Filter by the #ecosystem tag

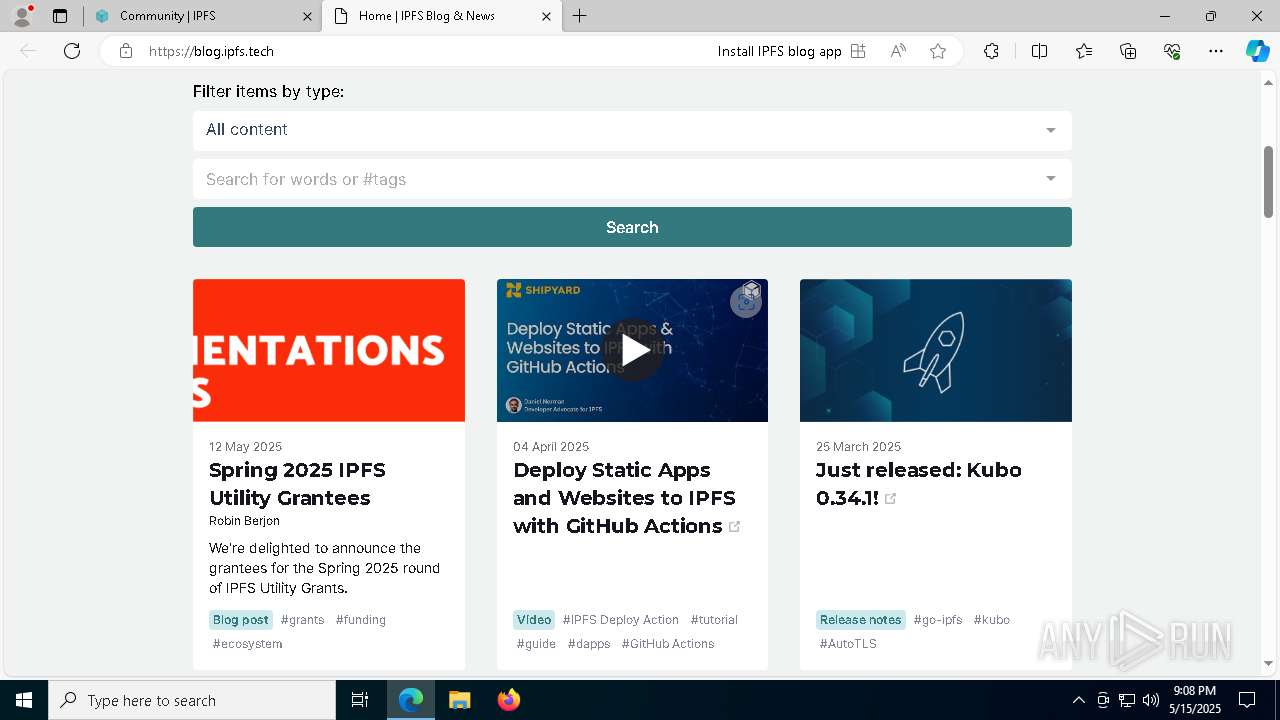pyautogui.click(x=247, y=644)
